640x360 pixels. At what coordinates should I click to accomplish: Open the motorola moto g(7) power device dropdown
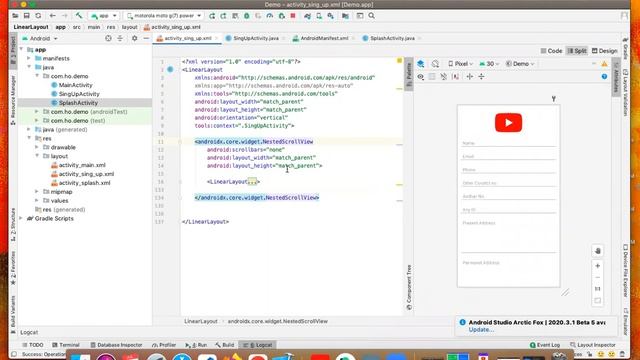click(x=164, y=16)
